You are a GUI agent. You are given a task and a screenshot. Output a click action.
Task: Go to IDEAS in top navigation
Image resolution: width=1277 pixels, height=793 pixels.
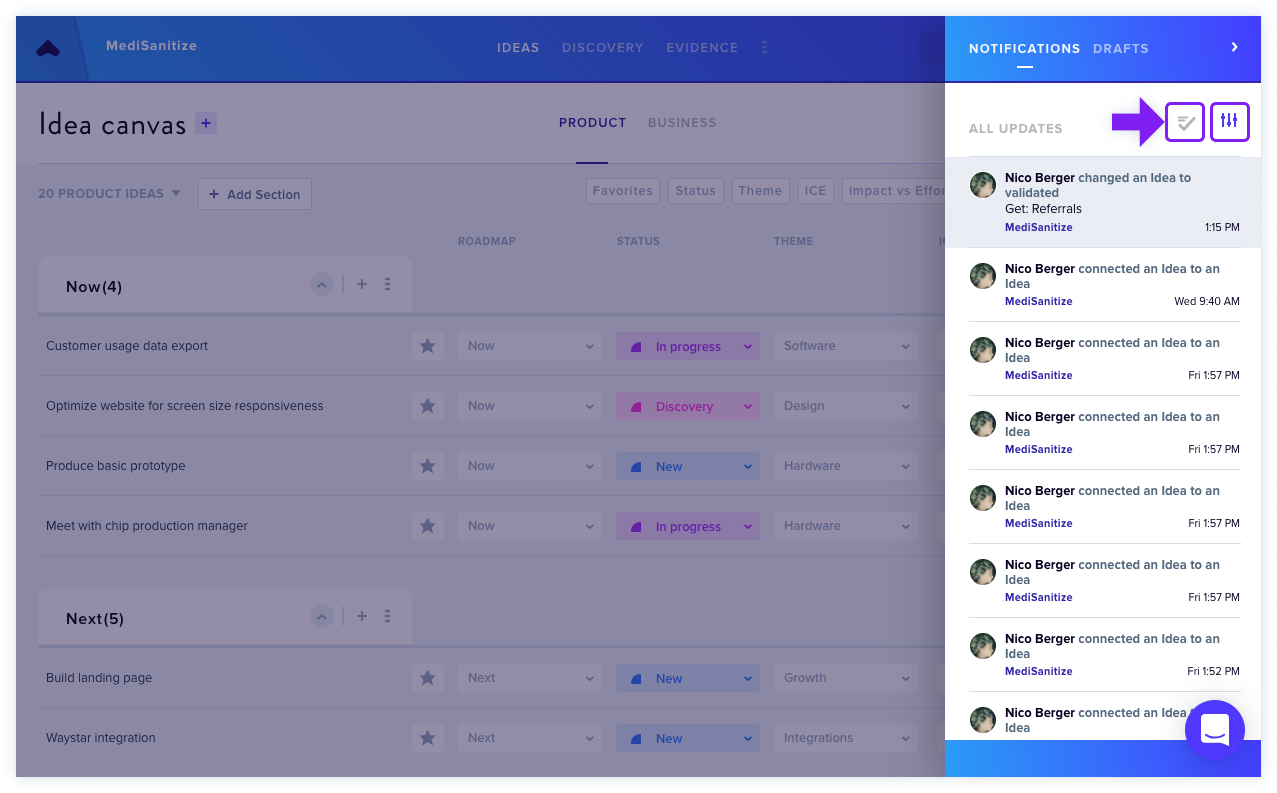518,48
